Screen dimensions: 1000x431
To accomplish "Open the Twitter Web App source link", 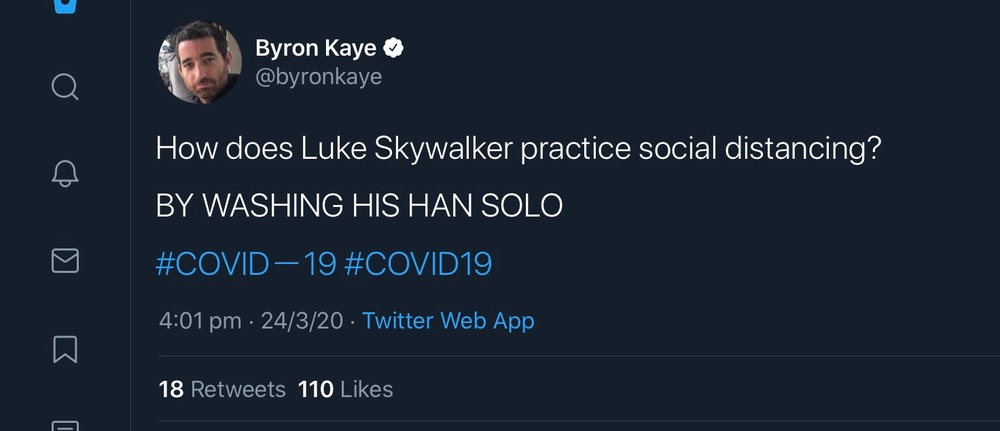I will coord(448,321).
